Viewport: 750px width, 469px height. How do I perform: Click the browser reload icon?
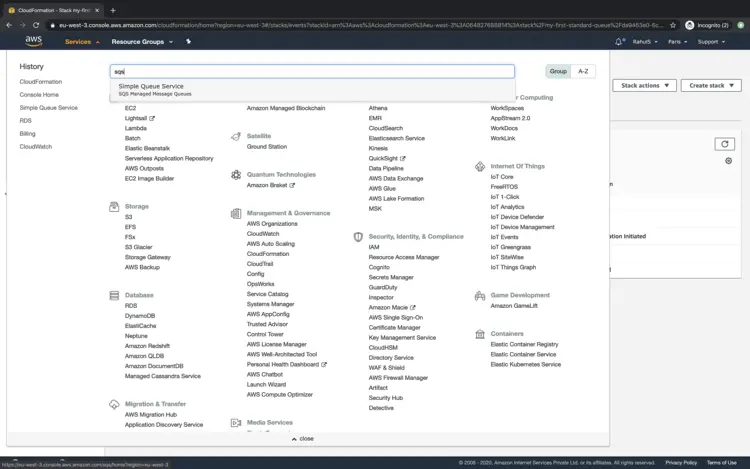36,25
